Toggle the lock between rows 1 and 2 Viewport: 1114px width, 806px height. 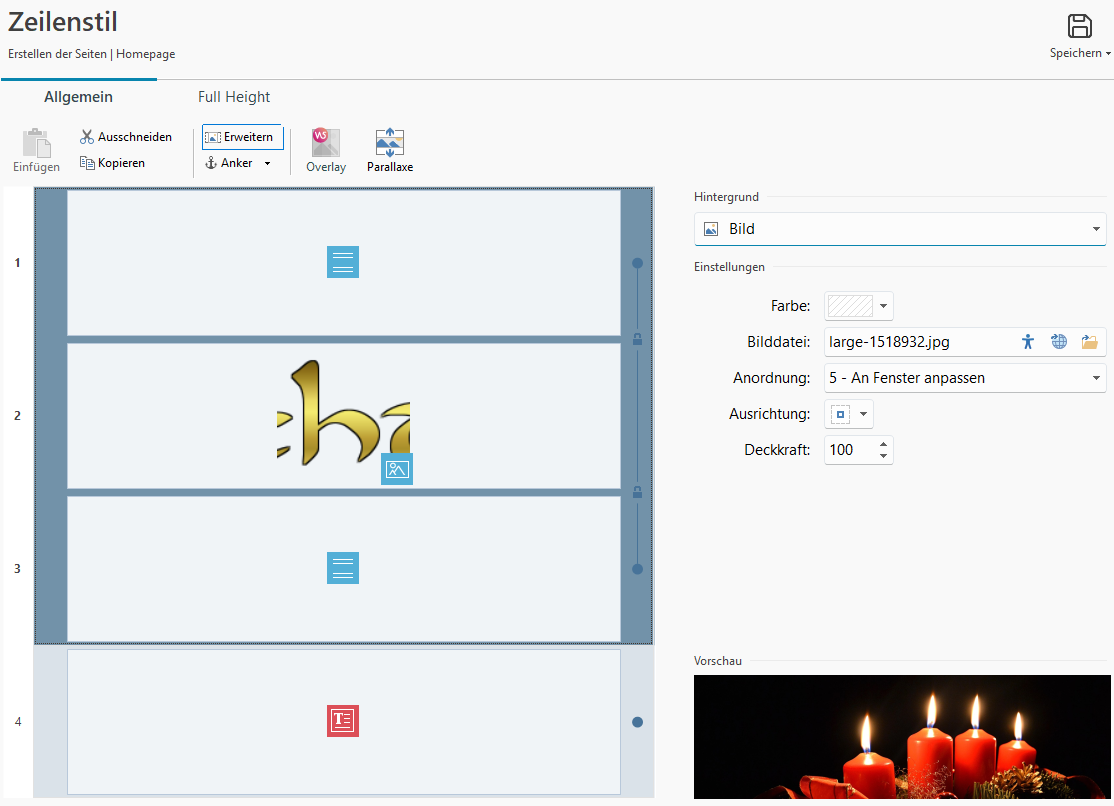click(637, 340)
